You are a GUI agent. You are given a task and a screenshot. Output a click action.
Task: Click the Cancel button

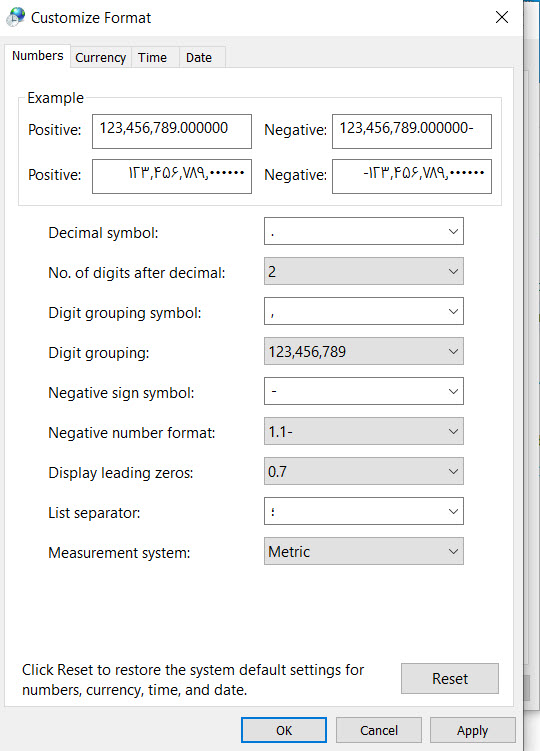[x=379, y=730]
